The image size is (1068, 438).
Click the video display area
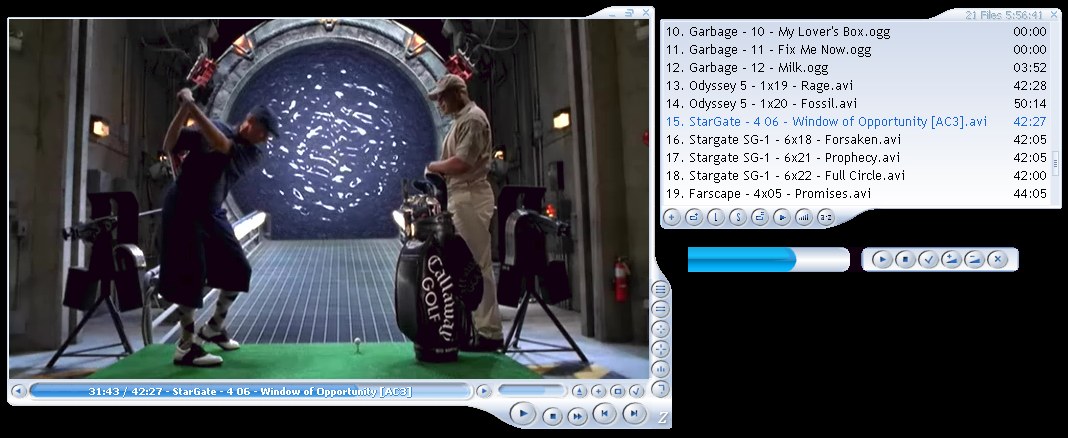click(328, 198)
